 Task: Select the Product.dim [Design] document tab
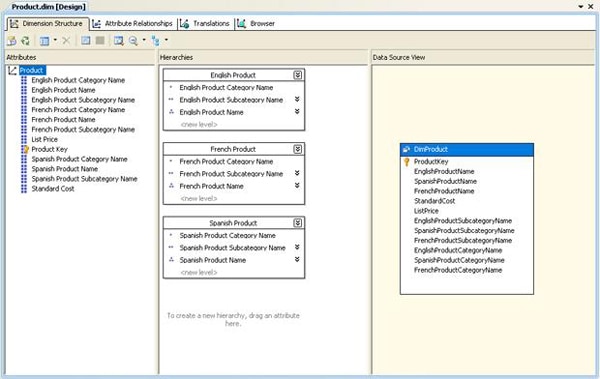[x=48, y=7]
